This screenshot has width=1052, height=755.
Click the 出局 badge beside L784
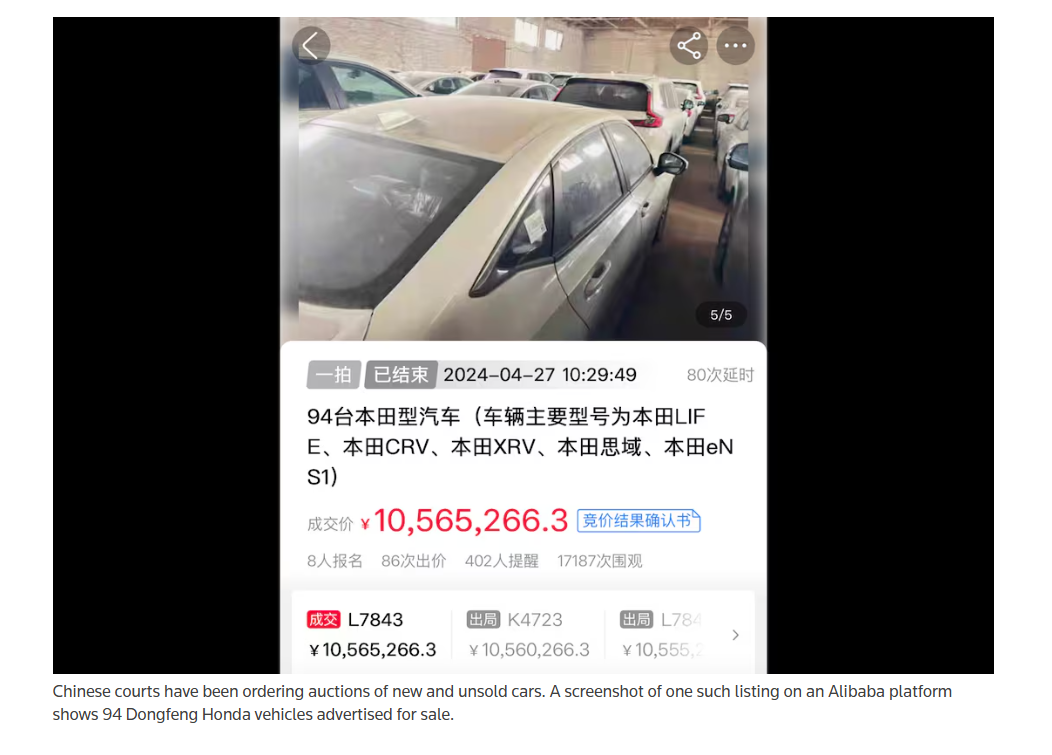pos(637,619)
